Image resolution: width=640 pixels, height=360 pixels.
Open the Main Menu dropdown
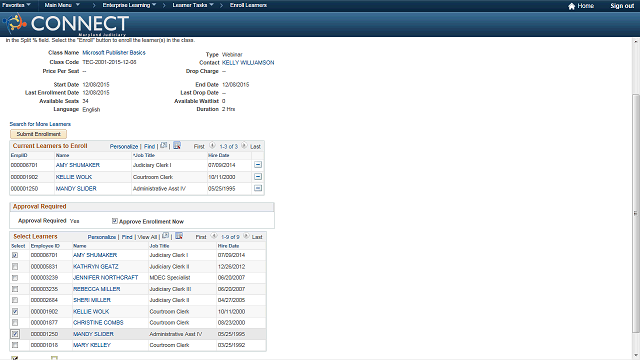pyautogui.click(x=62, y=5)
